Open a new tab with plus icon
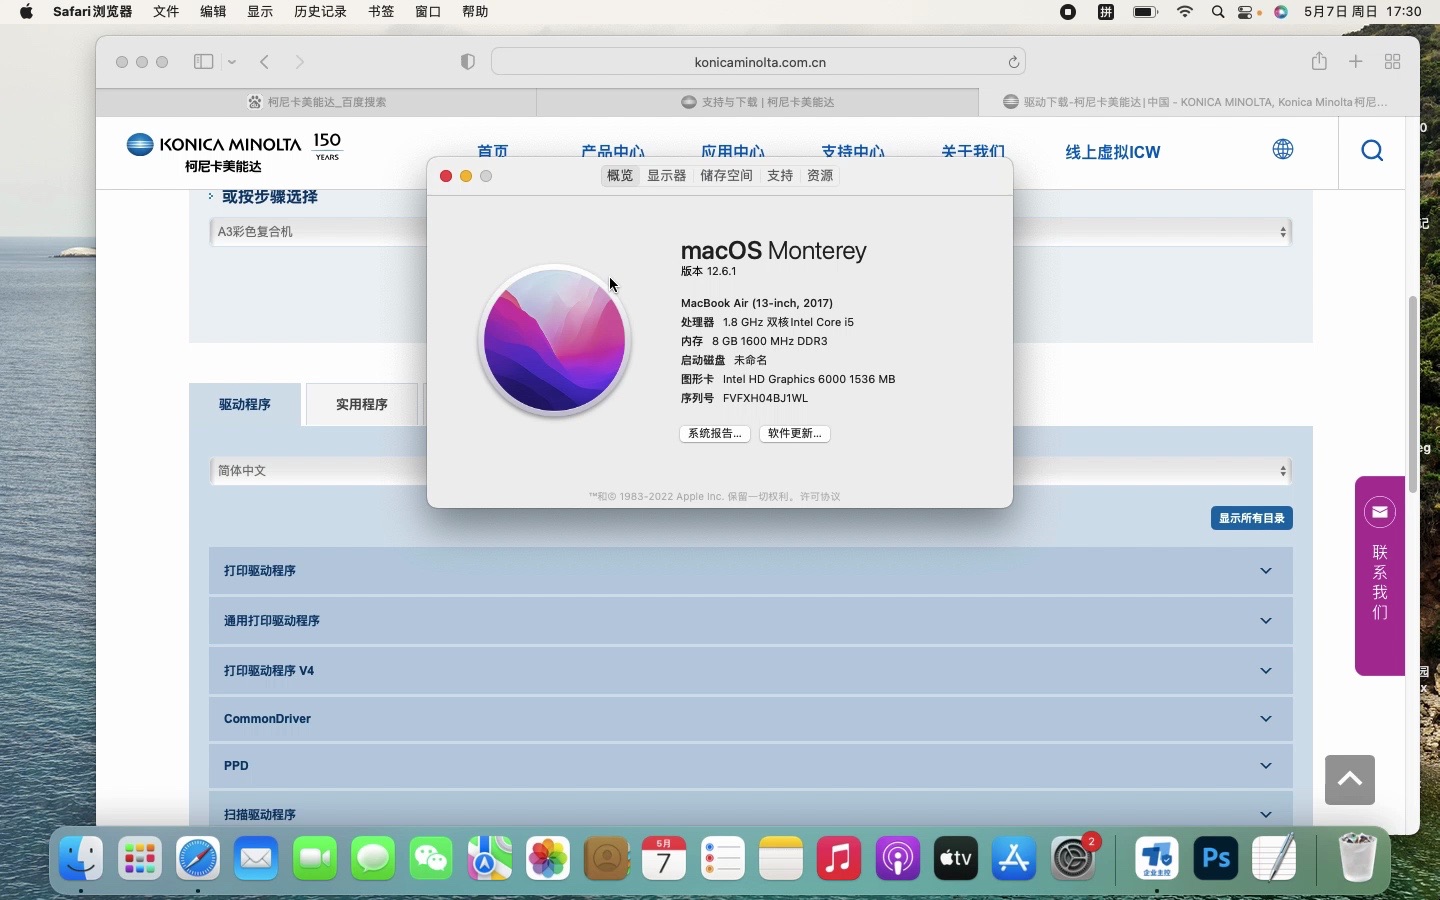Image resolution: width=1440 pixels, height=900 pixels. [x=1356, y=61]
